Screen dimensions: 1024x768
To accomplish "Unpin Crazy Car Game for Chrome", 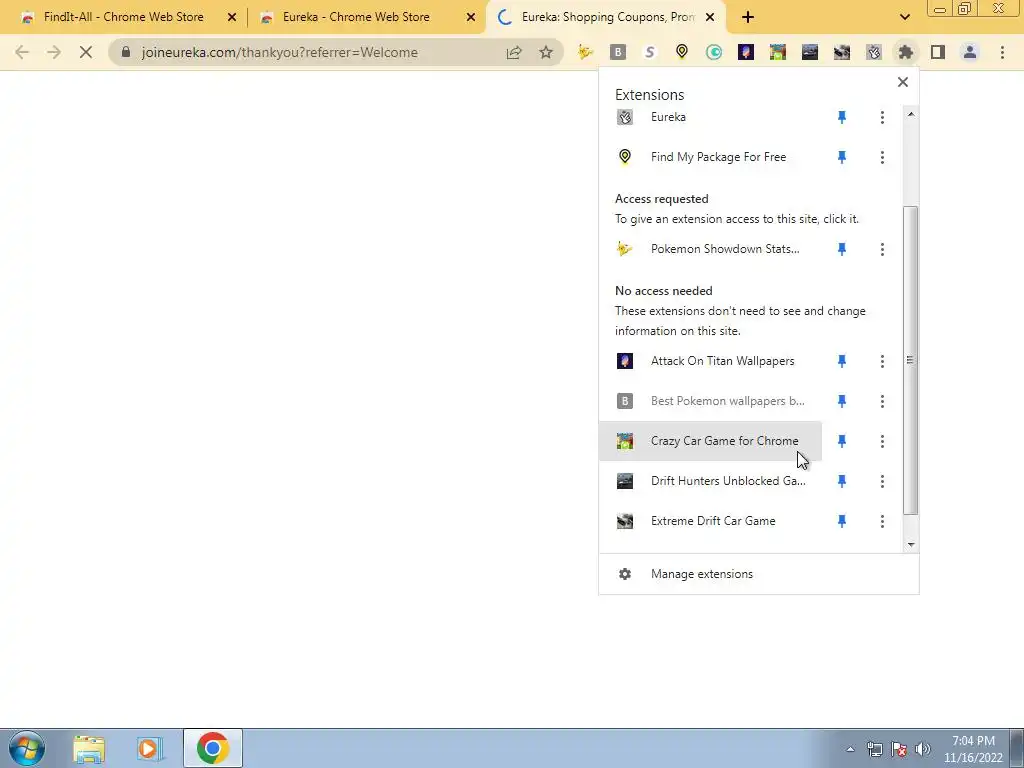I will pos(842,441).
